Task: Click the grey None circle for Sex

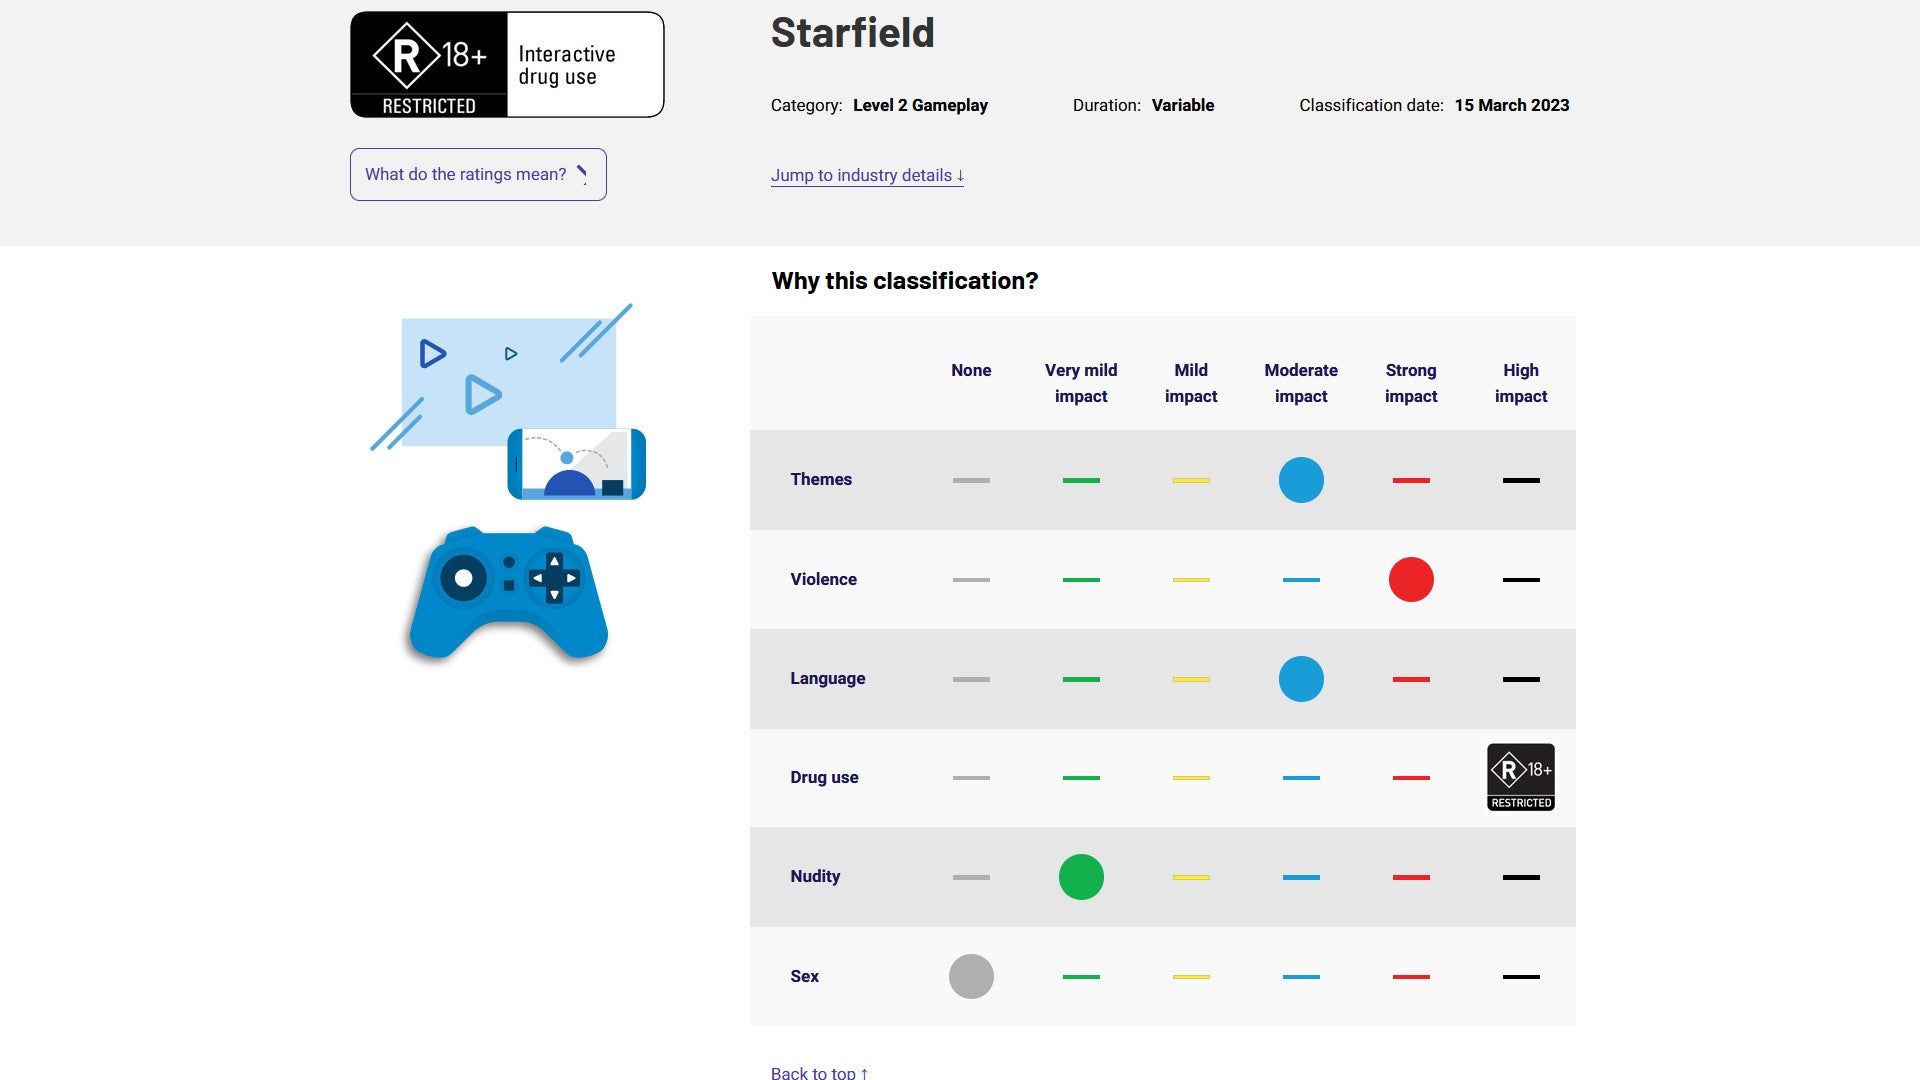Action: coord(971,976)
